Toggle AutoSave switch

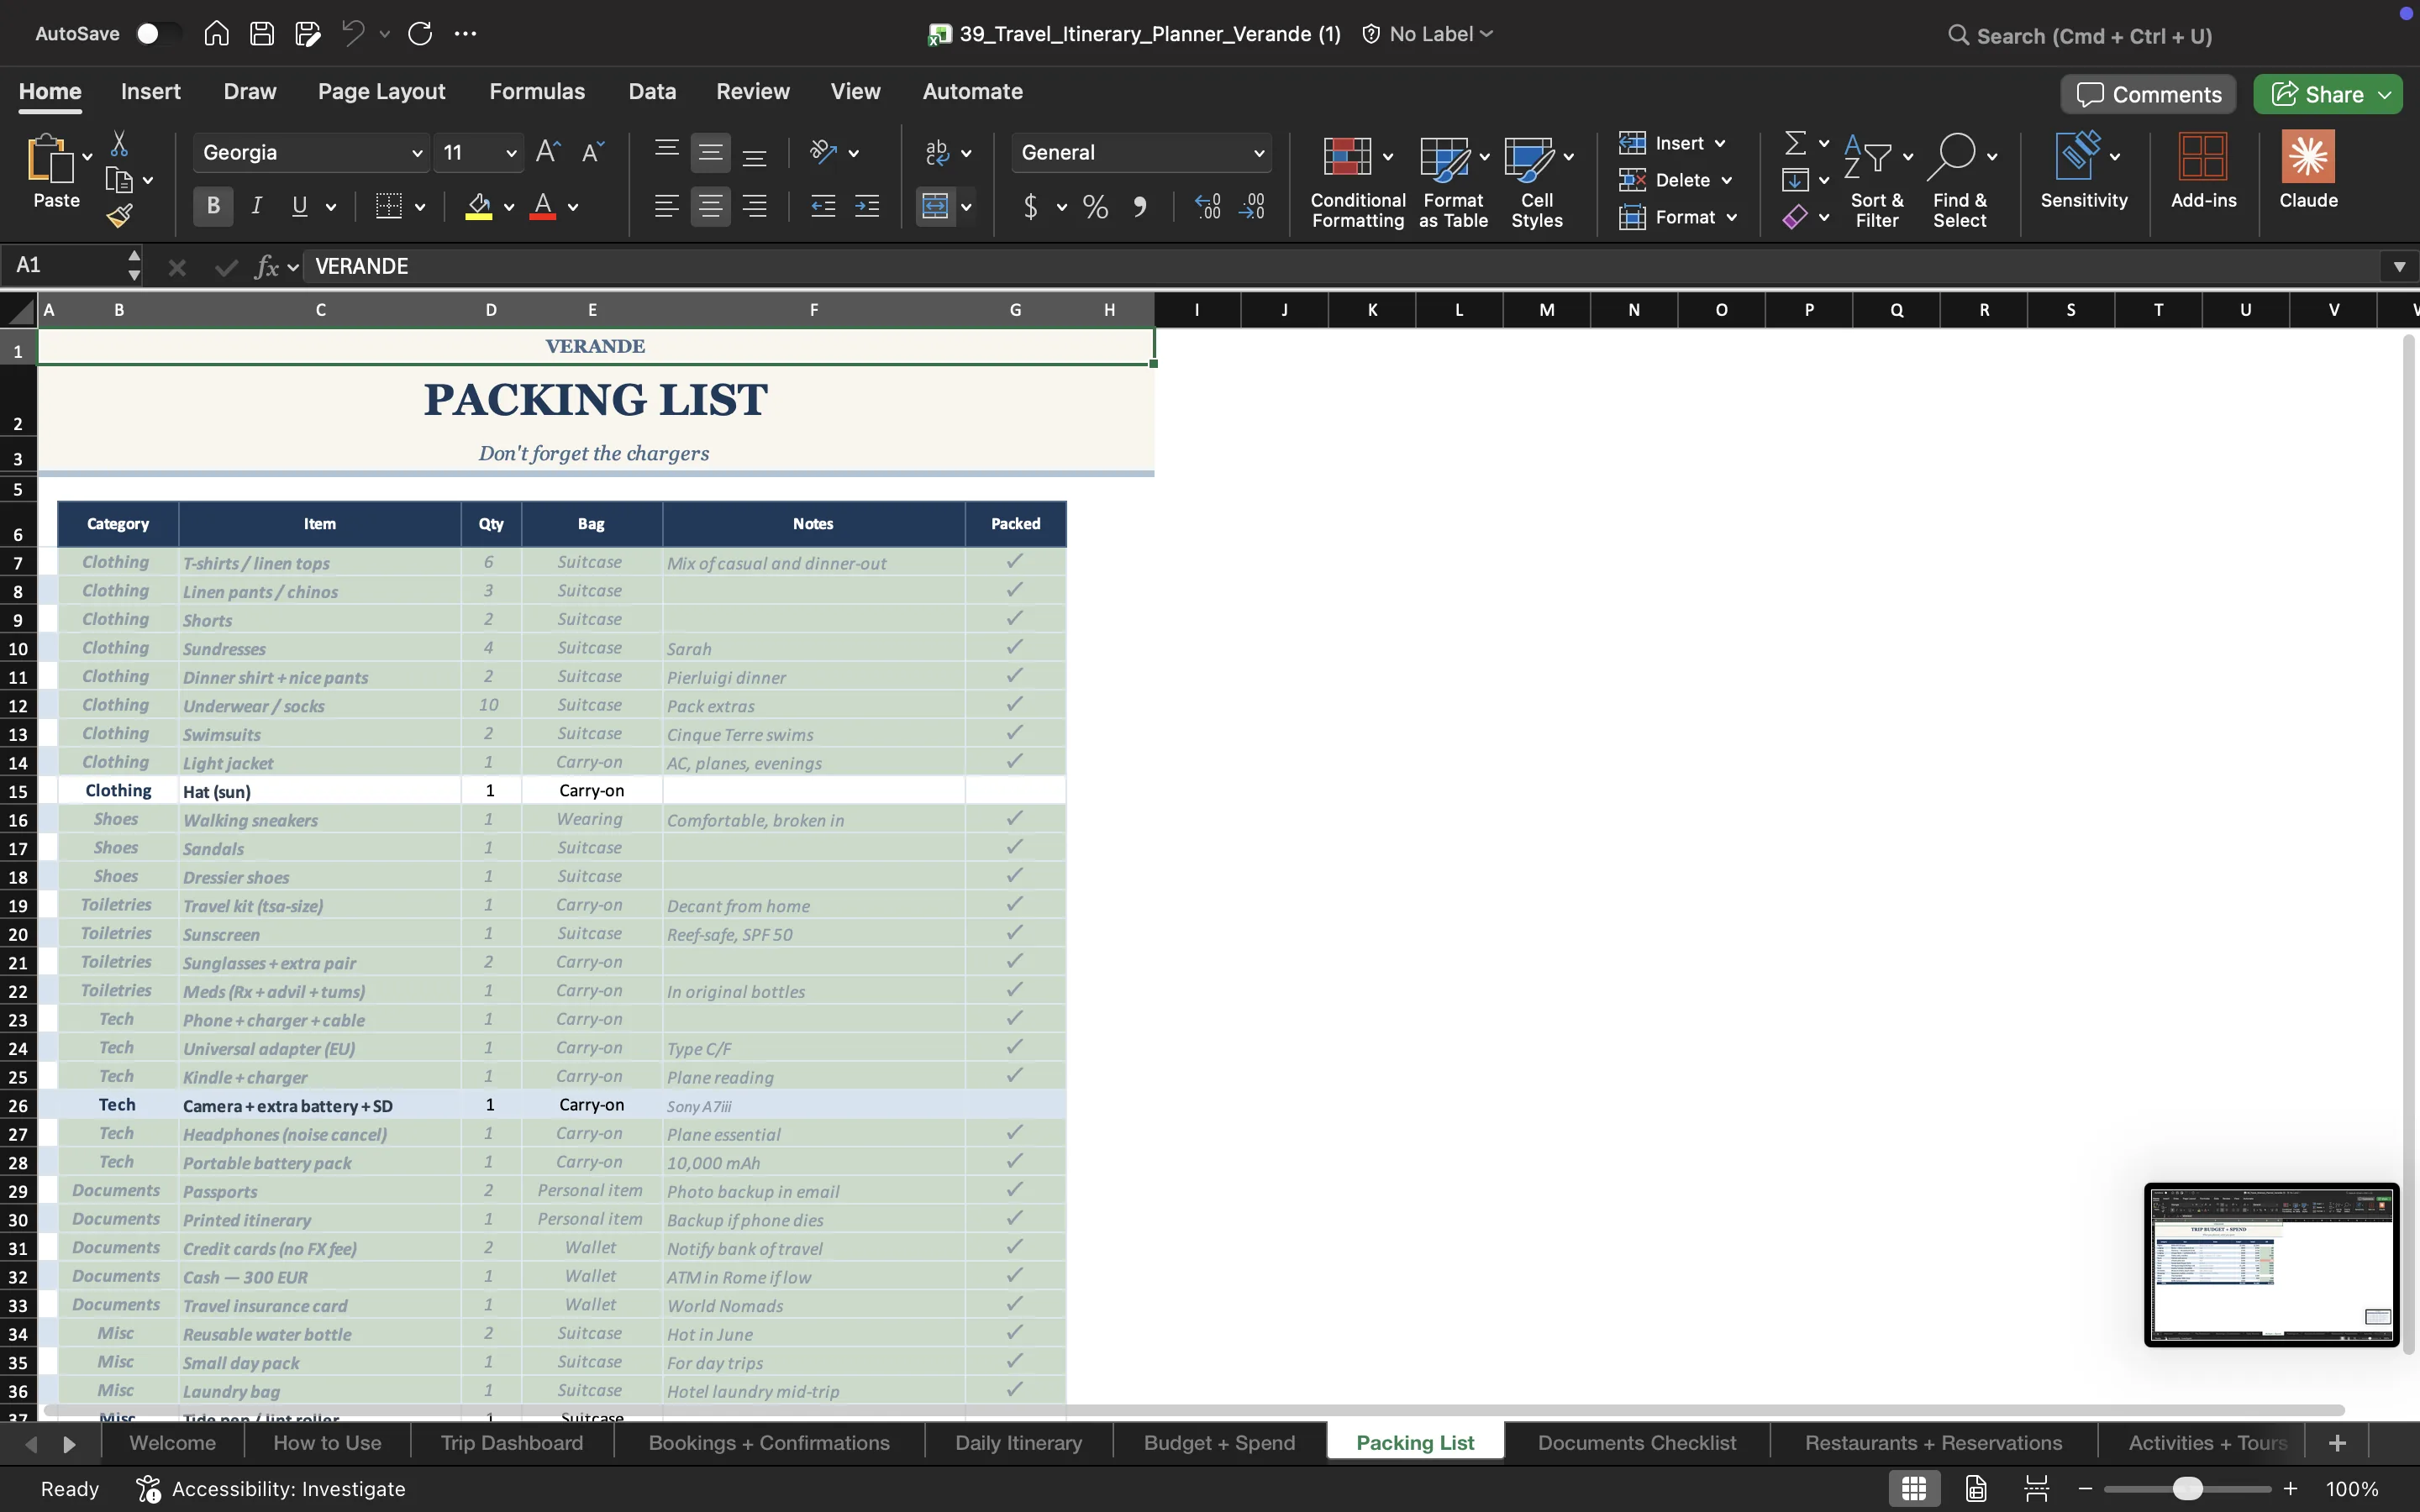click(x=157, y=34)
